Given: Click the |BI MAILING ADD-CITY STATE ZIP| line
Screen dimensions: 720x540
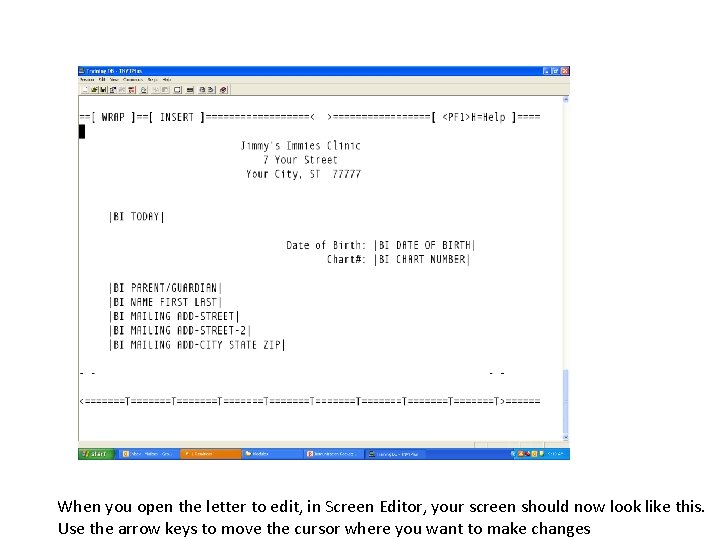Looking at the screenshot, I should tap(197, 345).
